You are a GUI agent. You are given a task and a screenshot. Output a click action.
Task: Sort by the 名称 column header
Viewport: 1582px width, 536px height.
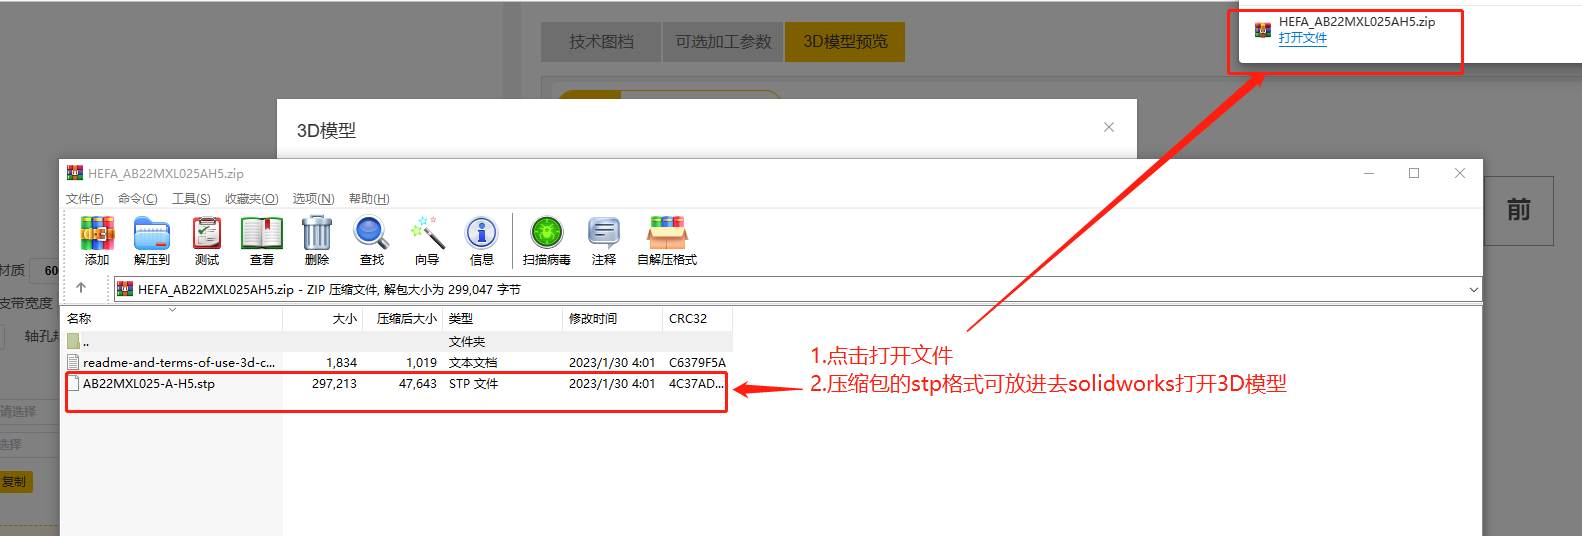(x=79, y=319)
